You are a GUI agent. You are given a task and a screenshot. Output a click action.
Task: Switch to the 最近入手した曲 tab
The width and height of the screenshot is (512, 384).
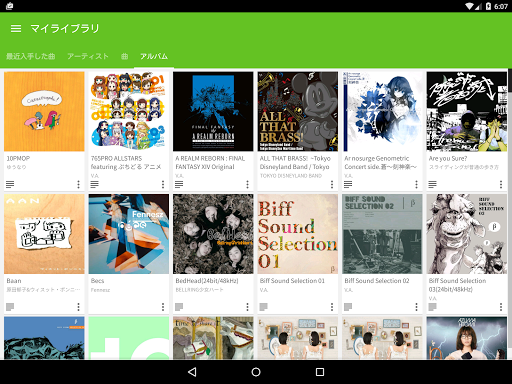click(31, 56)
